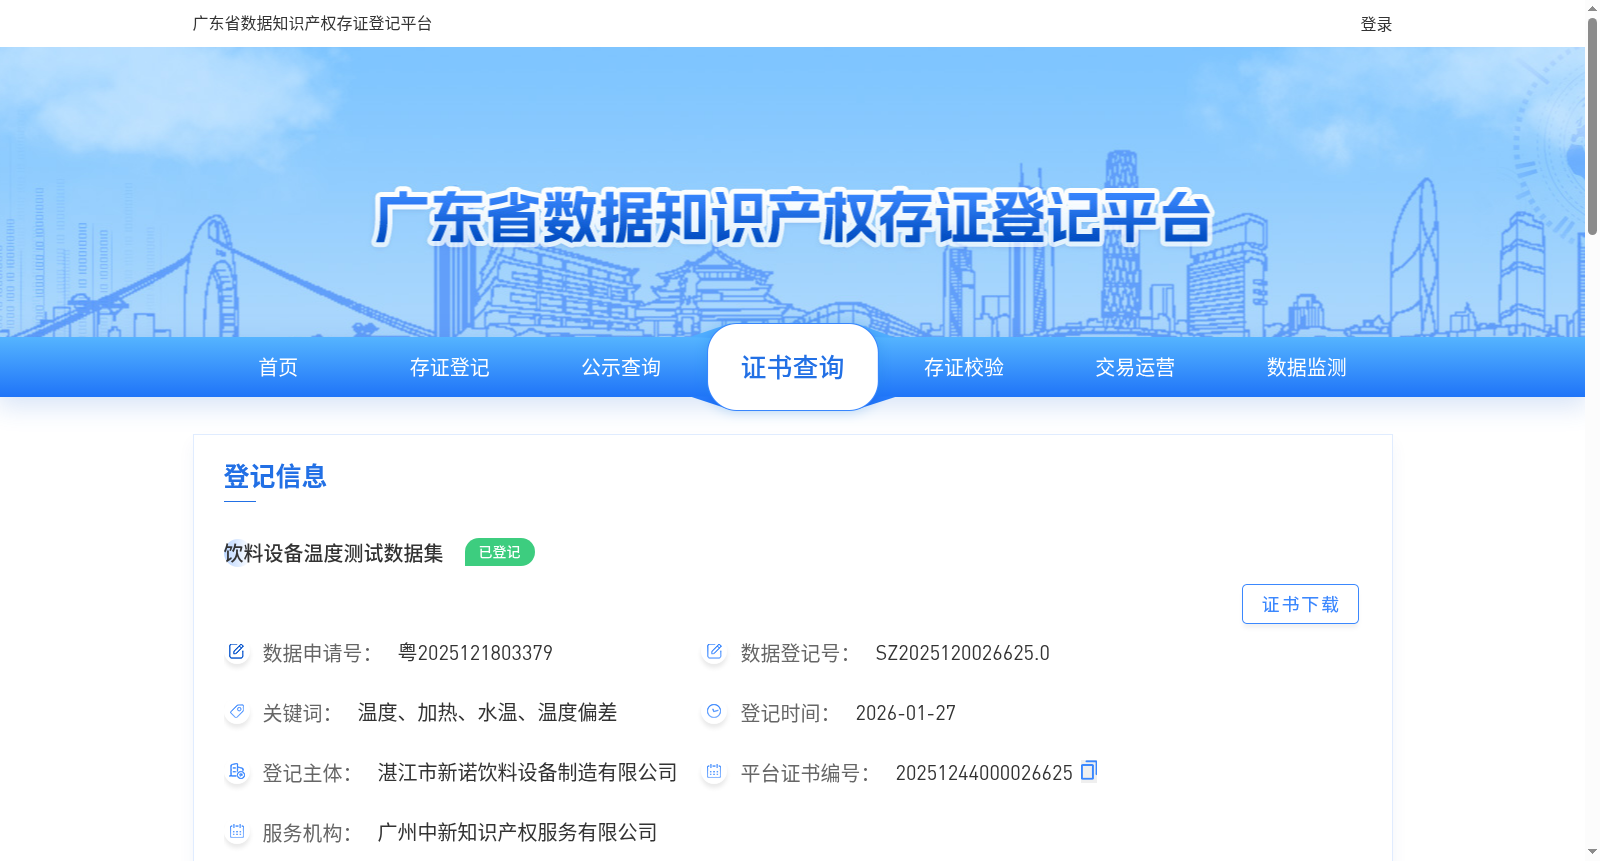Viewport: 1600px width, 861px height.
Task: Click the 关键词 label
Action: tap(297, 713)
